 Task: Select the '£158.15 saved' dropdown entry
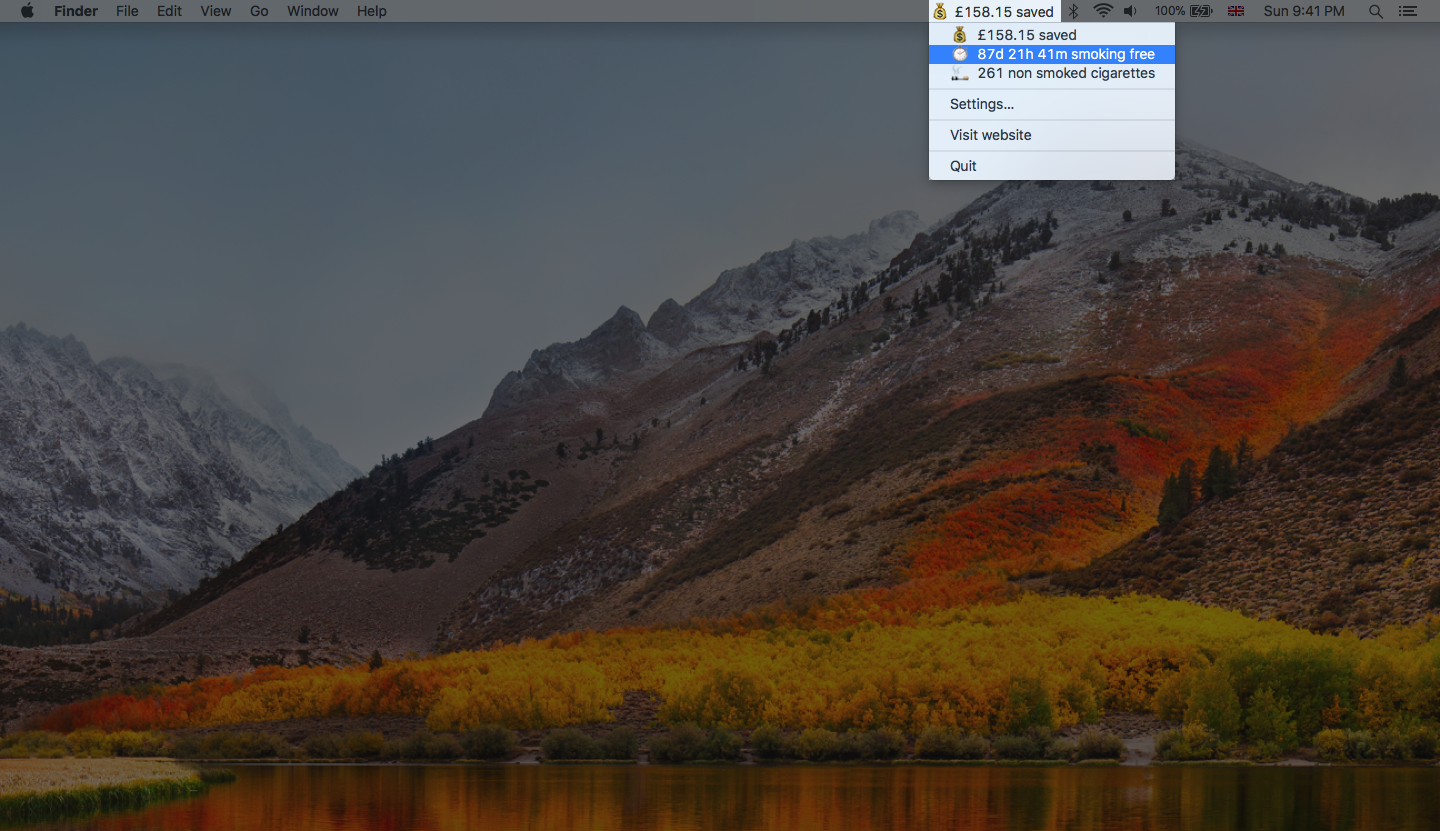pos(1052,35)
